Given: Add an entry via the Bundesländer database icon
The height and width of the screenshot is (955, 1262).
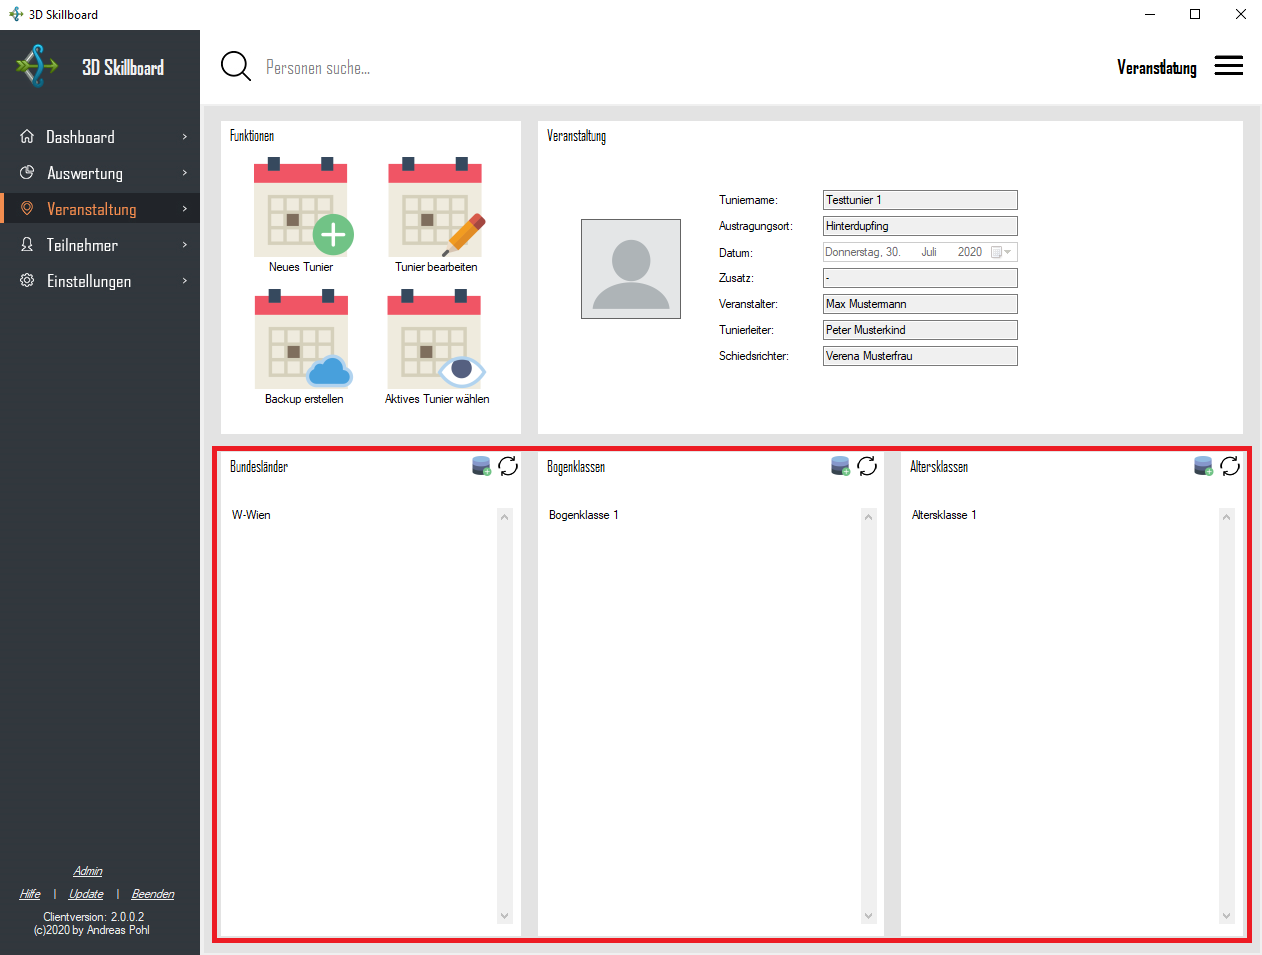Looking at the screenshot, I should click(481, 466).
